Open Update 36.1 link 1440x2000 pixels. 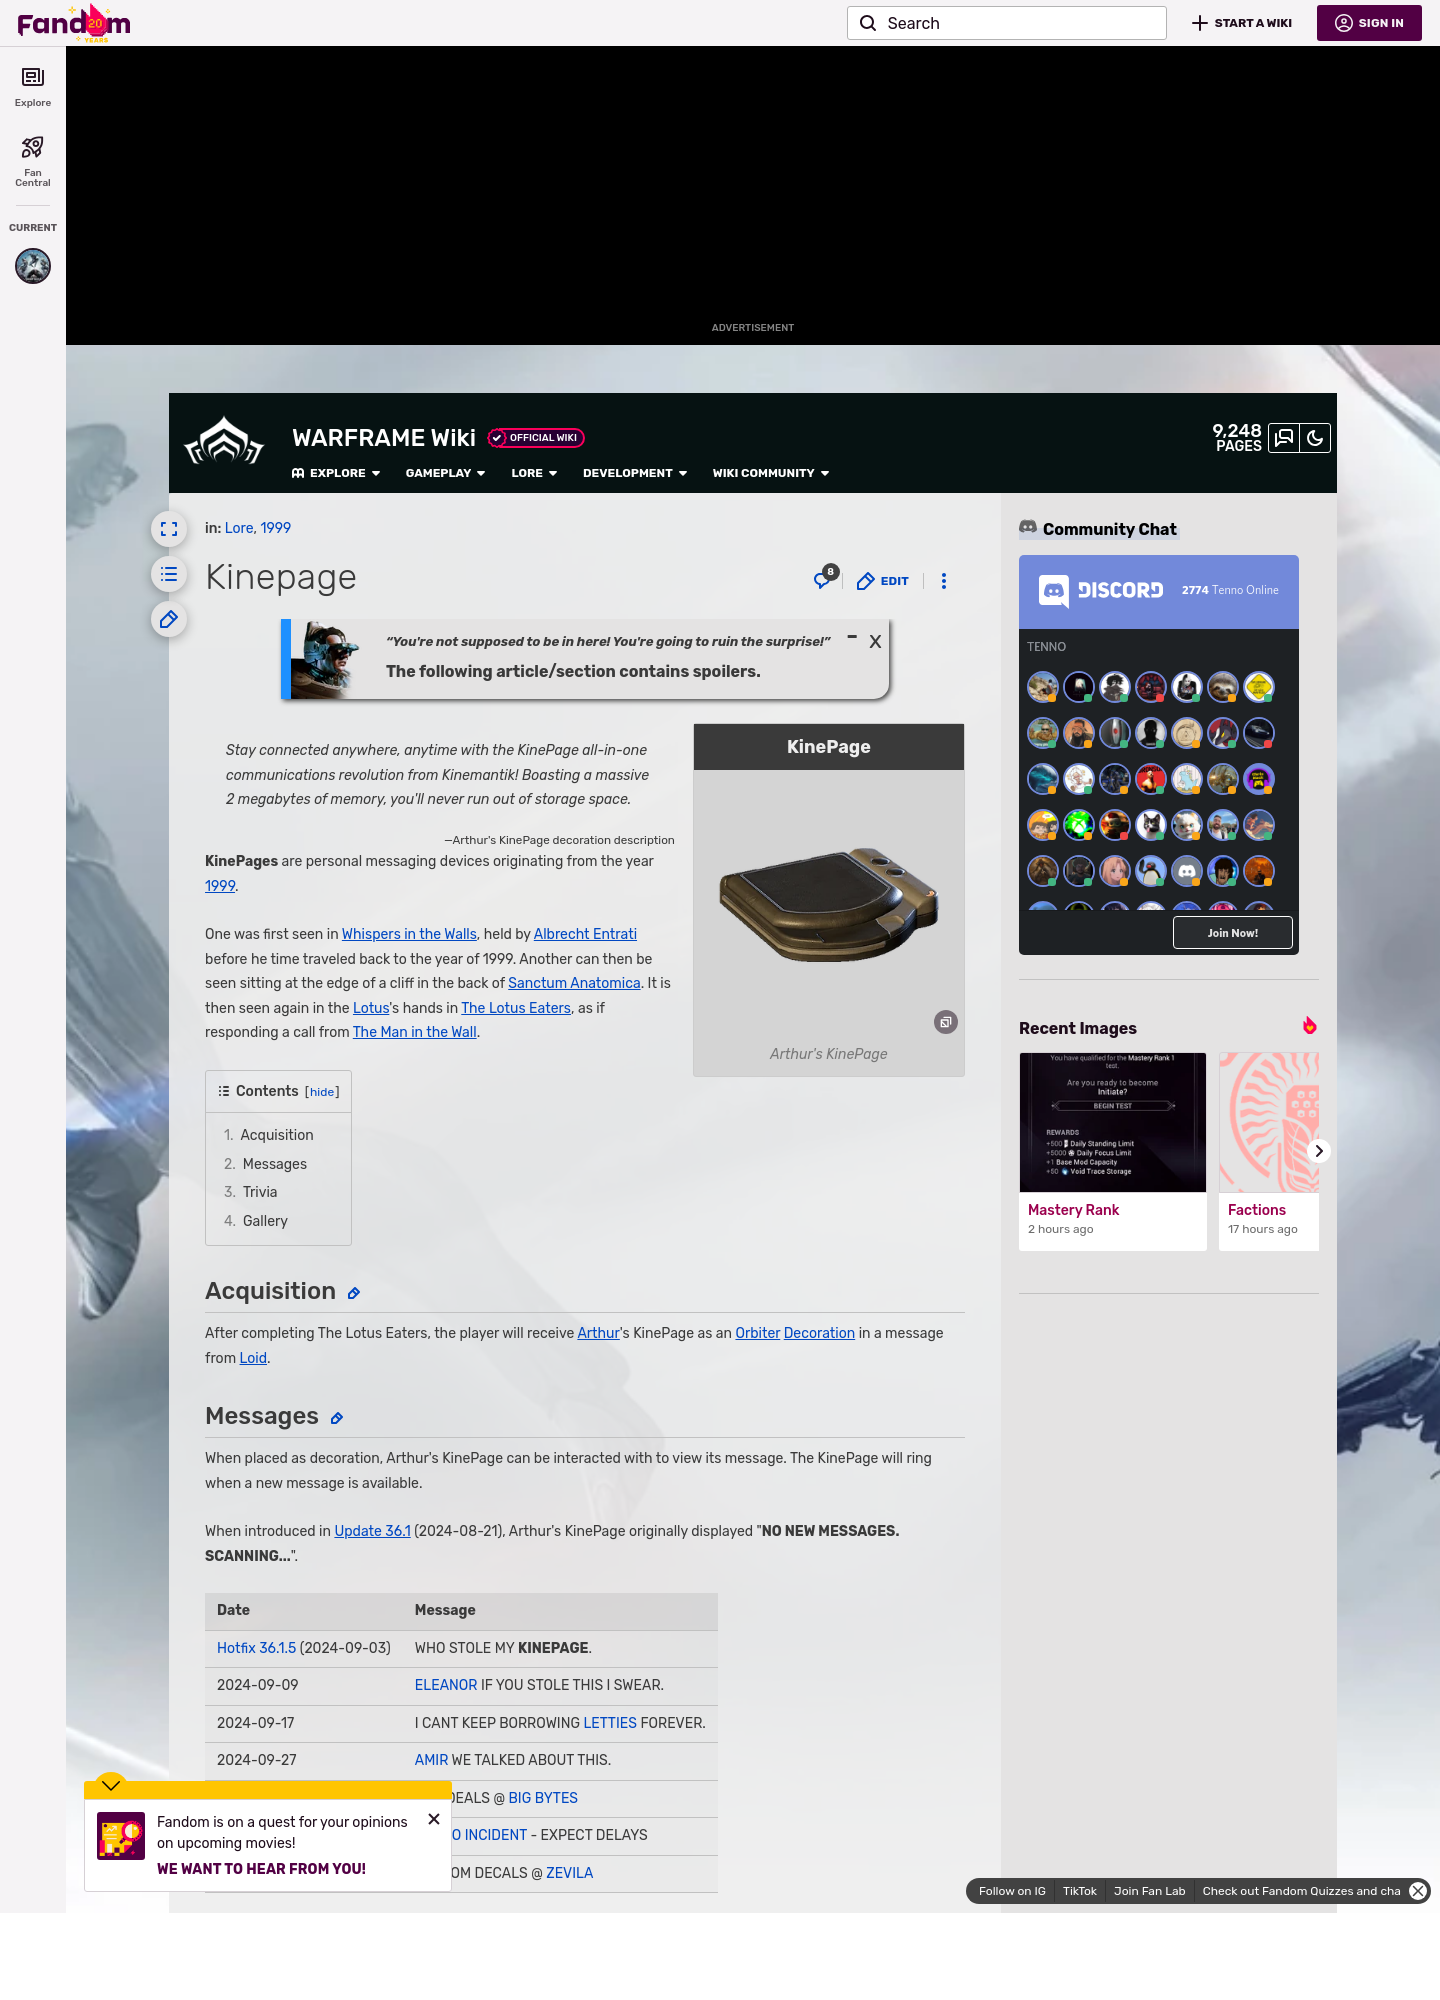pos(372,1531)
